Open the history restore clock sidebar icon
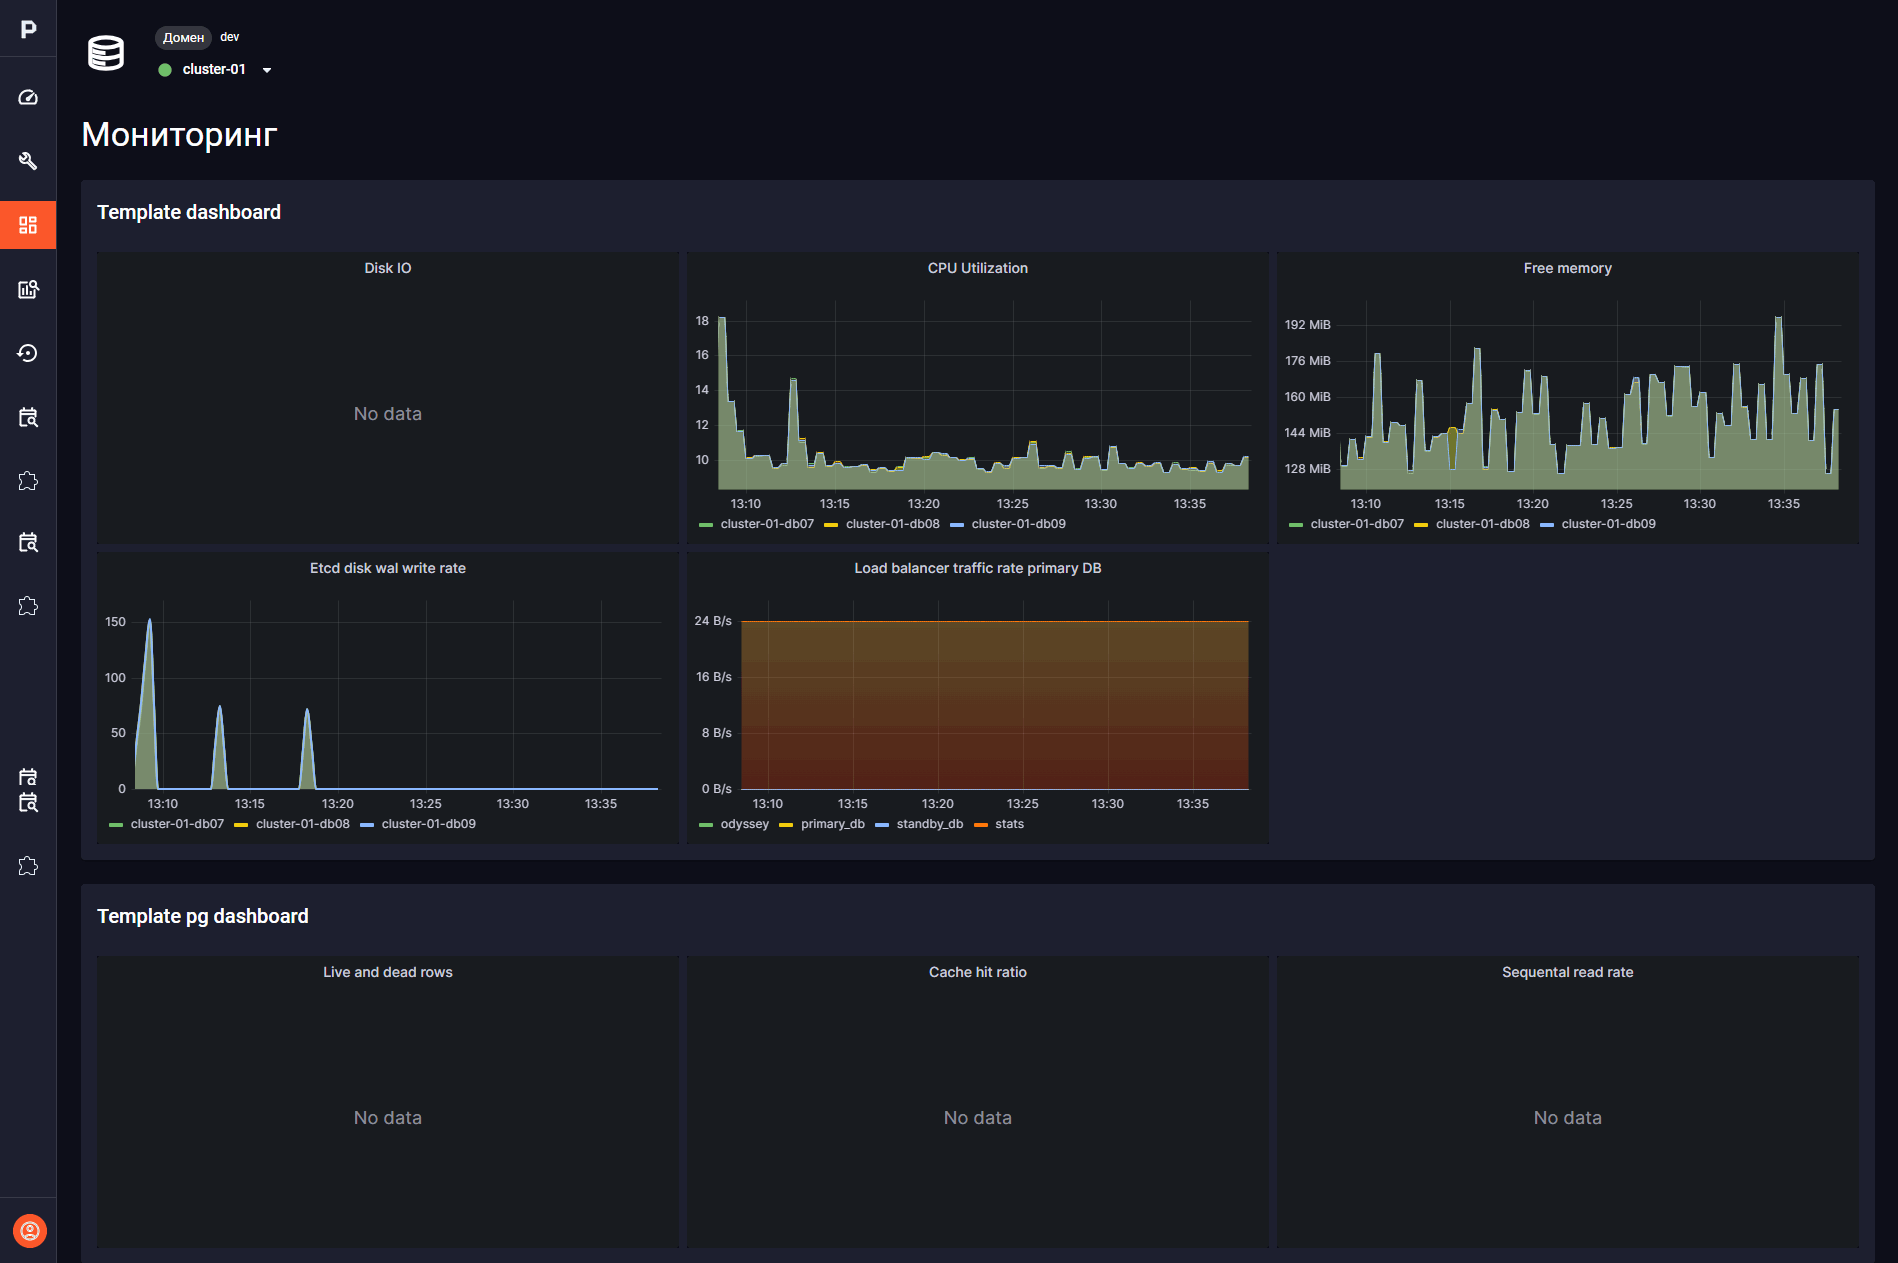1898x1263 pixels. (28, 353)
